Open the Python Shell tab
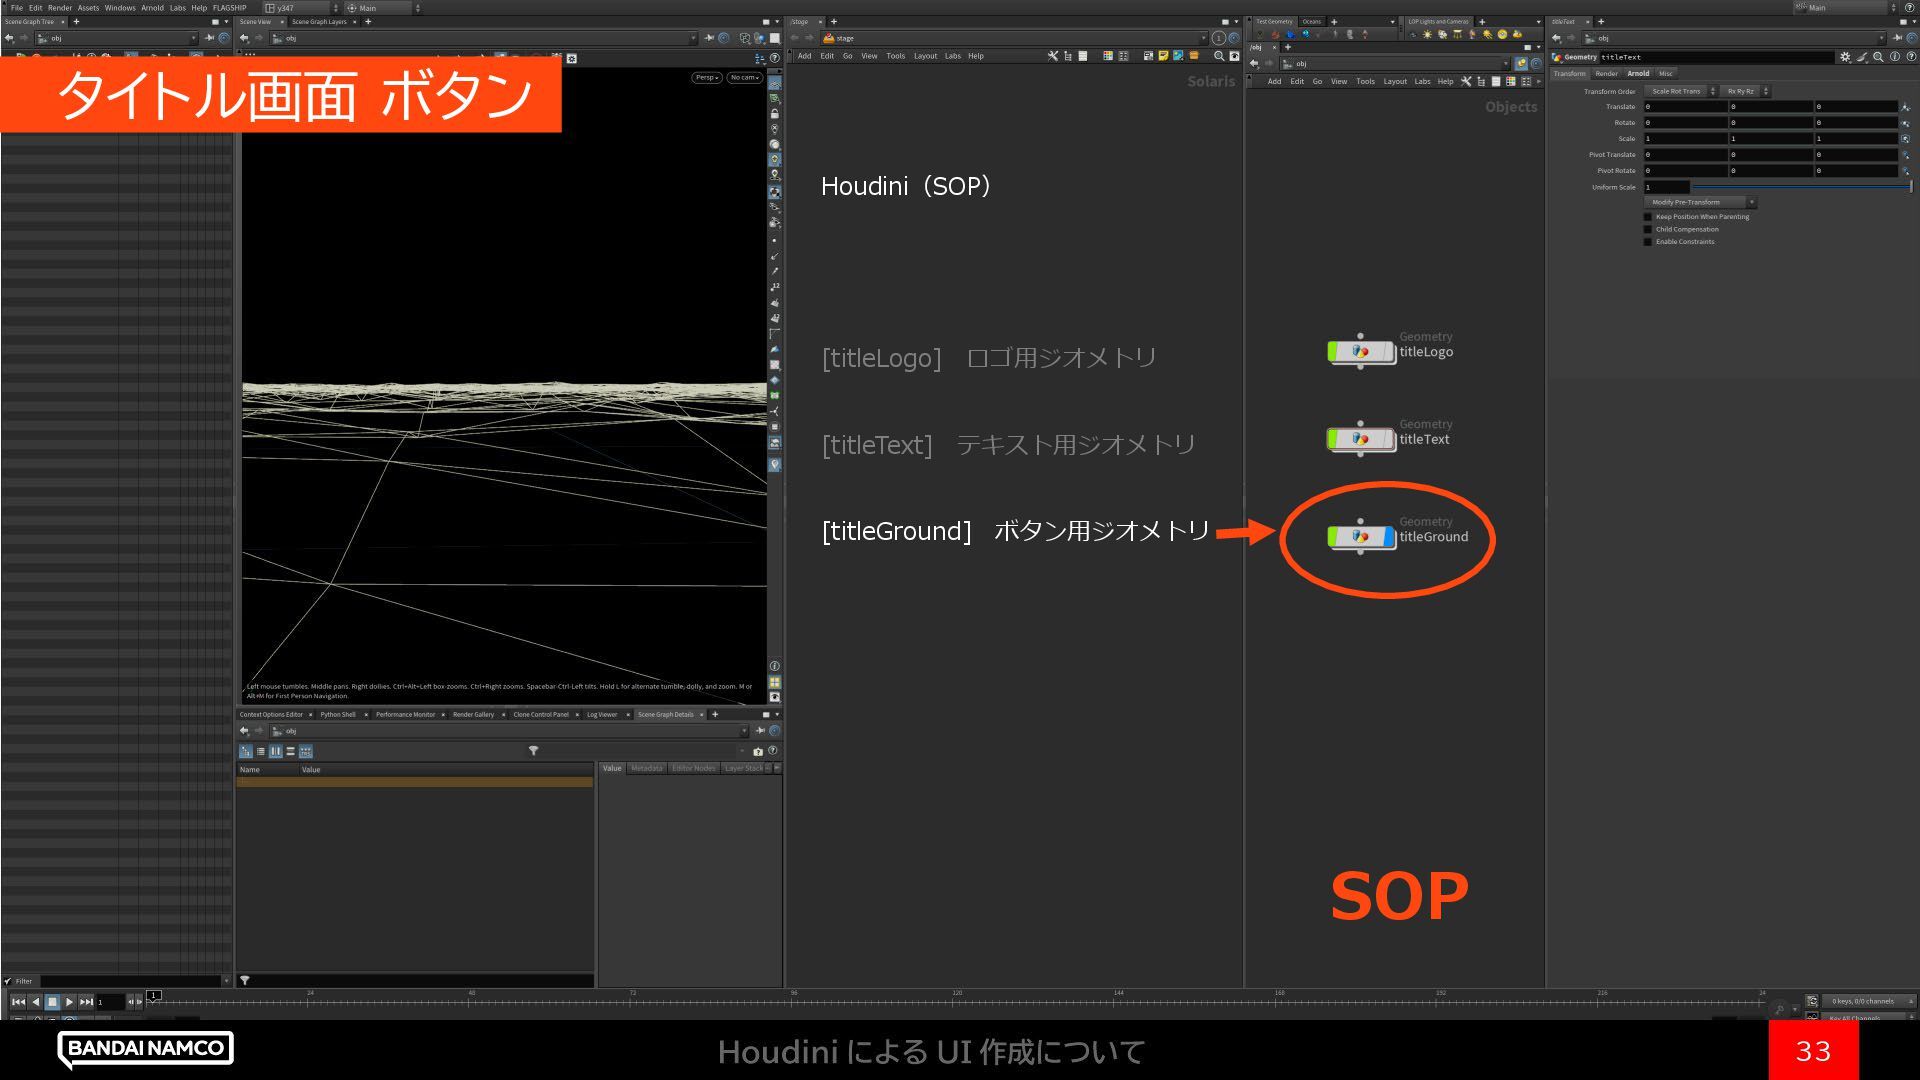 [338, 714]
